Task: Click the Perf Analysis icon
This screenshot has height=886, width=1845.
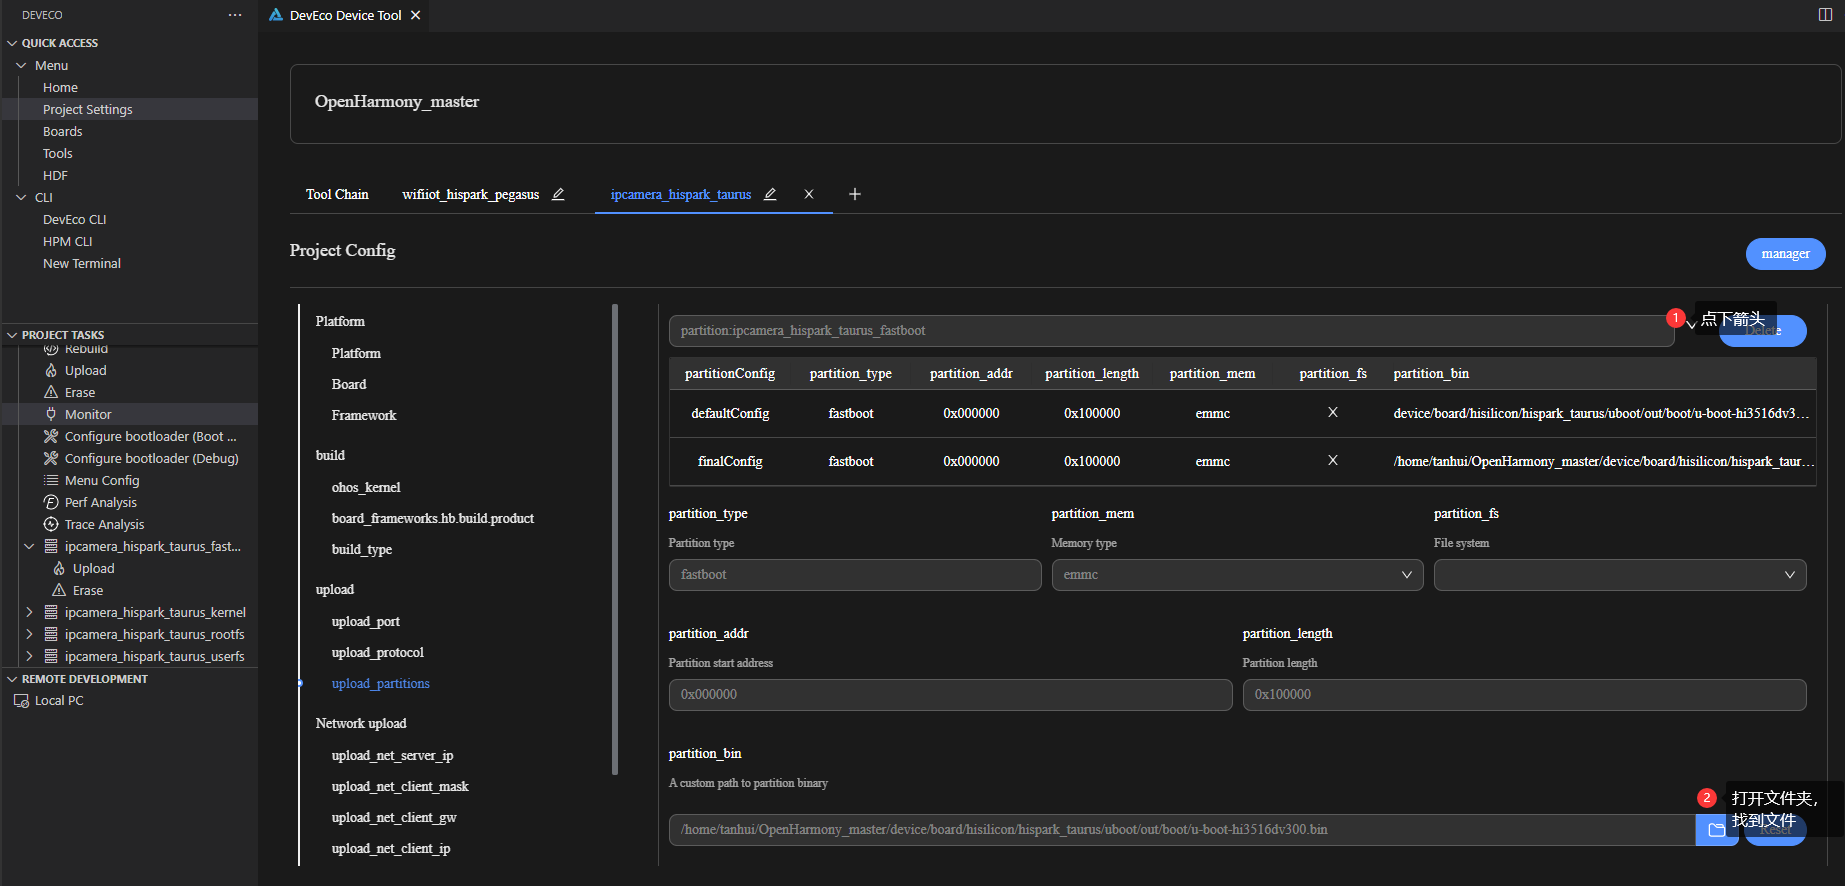Action: (51, 502)
